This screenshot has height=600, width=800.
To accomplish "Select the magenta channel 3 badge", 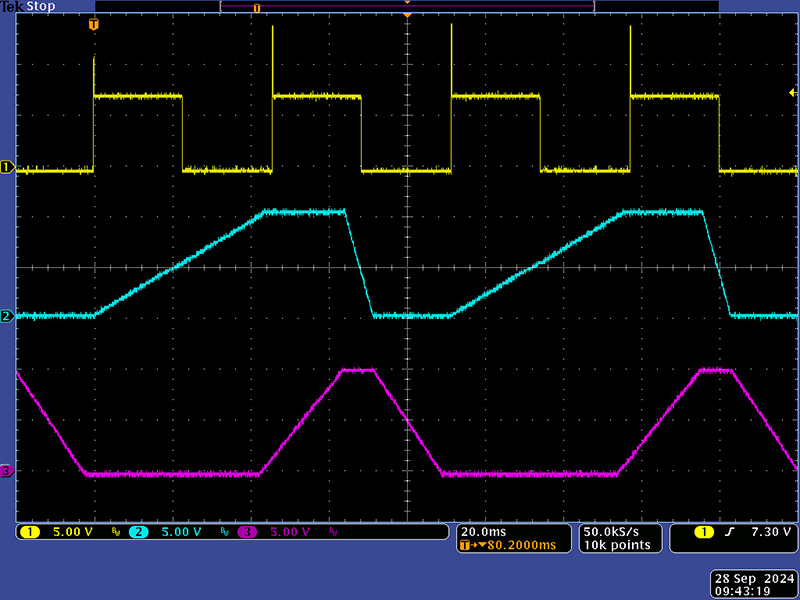I will pyautogui.click(x=246, y=532).
